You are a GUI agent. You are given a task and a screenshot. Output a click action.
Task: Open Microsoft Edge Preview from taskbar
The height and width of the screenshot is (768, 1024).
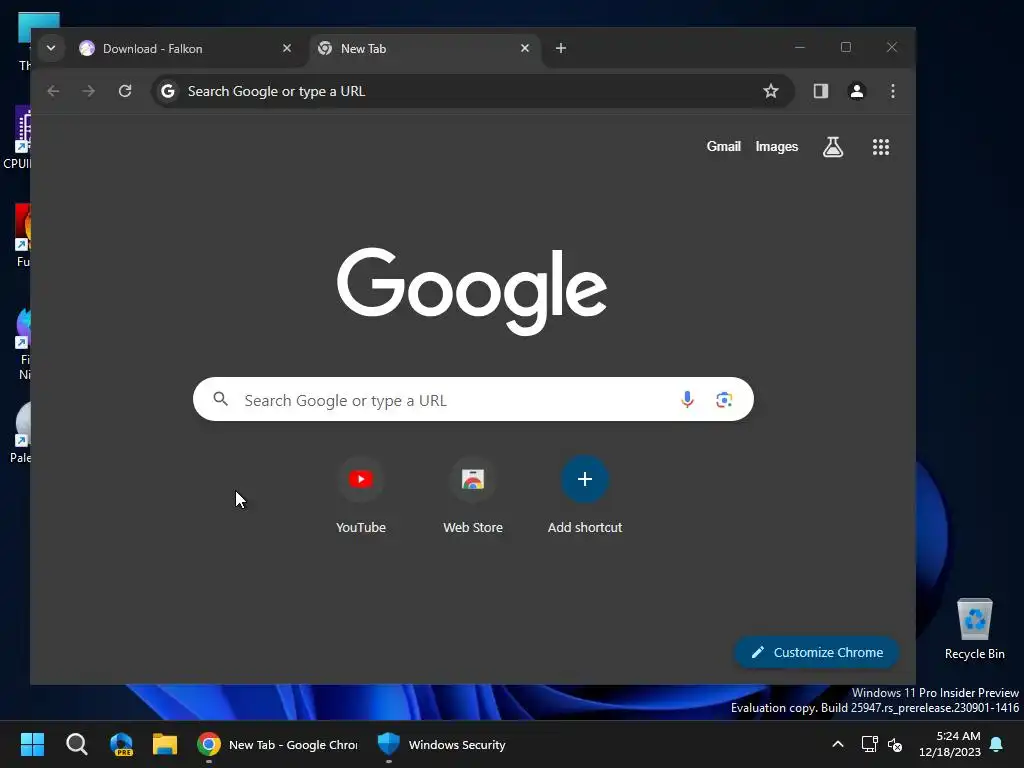click(x=121, y=744)
